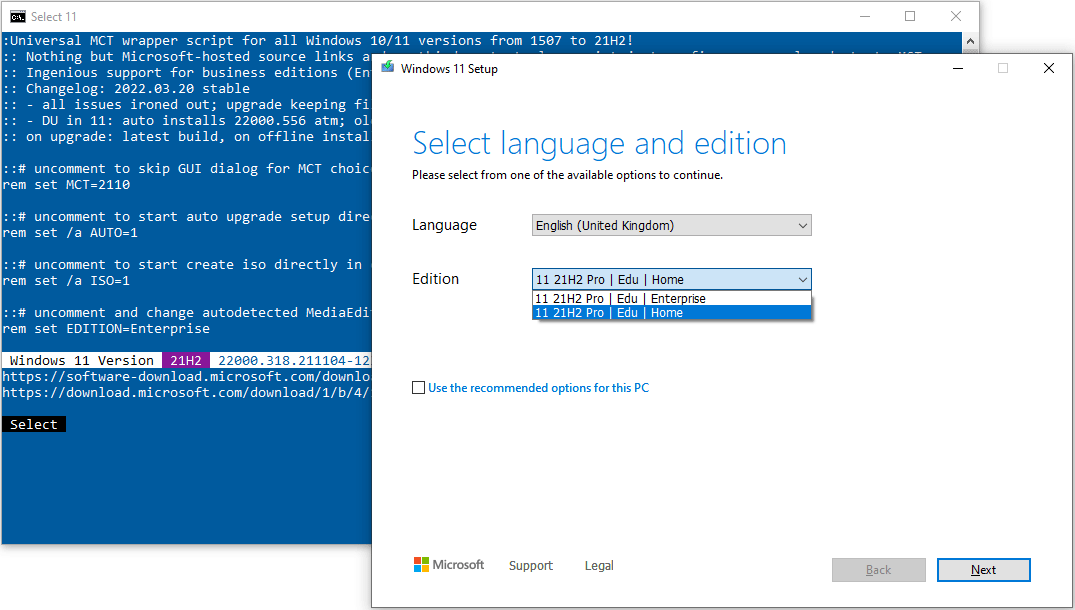Open the Support link
Screen dimensions: 1075x610
coord(530,565)
